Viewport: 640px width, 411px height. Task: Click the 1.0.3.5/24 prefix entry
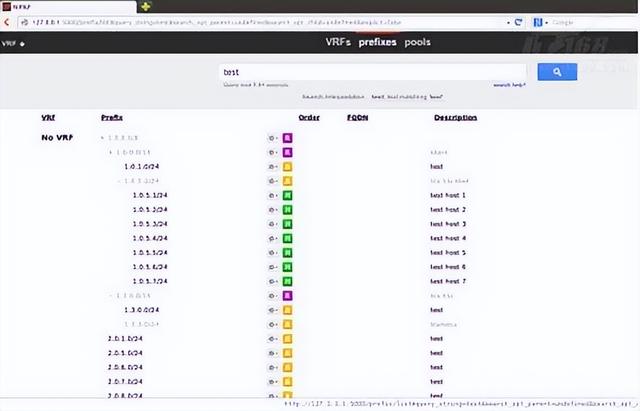pyautogui.click(x=152, y=253)
